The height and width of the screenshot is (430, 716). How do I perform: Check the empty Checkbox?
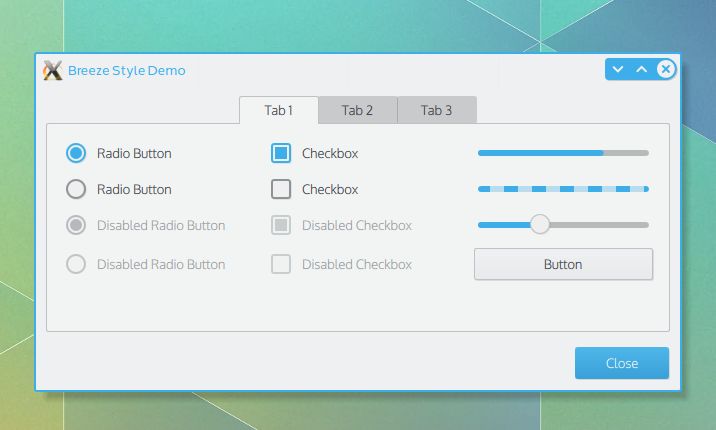click(x=281, y=189)
